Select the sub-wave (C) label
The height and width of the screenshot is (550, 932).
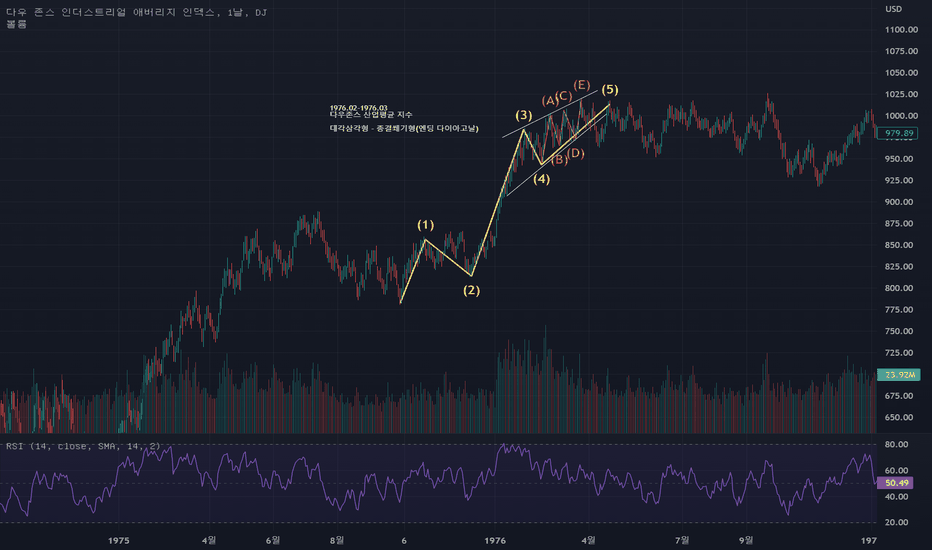point(564,96)
